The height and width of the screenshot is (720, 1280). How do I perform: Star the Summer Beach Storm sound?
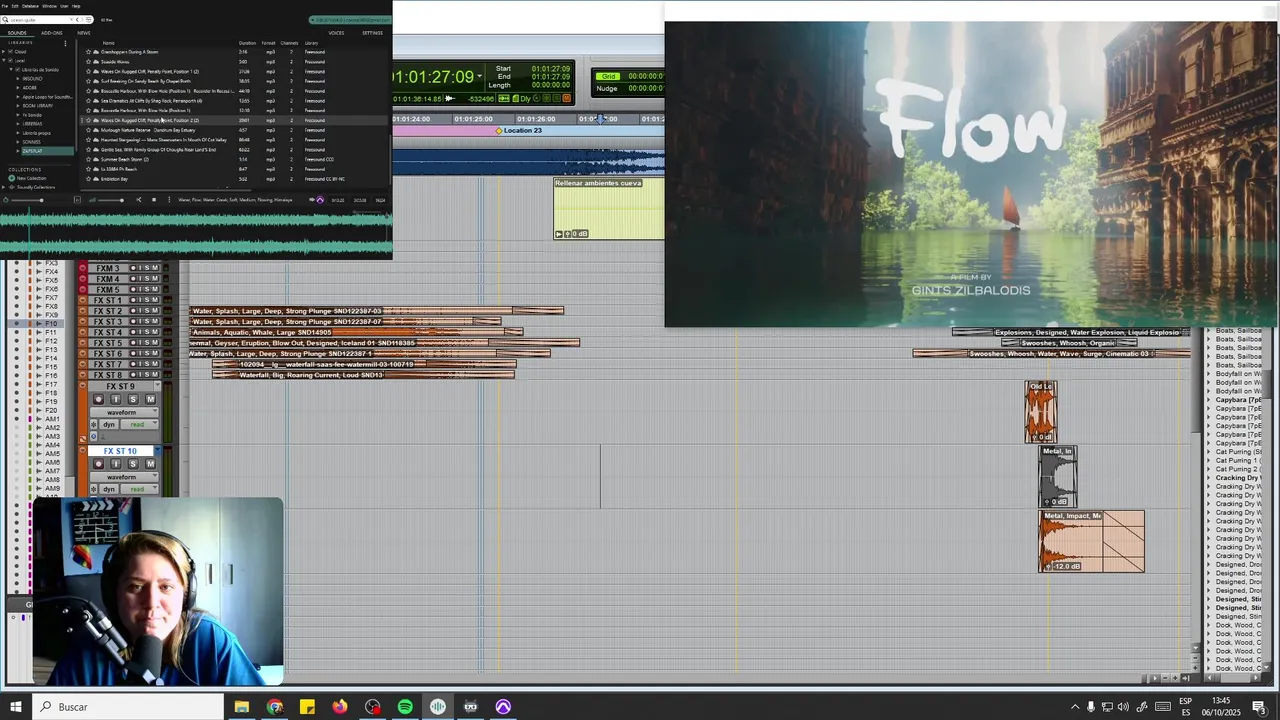point(88,159)
